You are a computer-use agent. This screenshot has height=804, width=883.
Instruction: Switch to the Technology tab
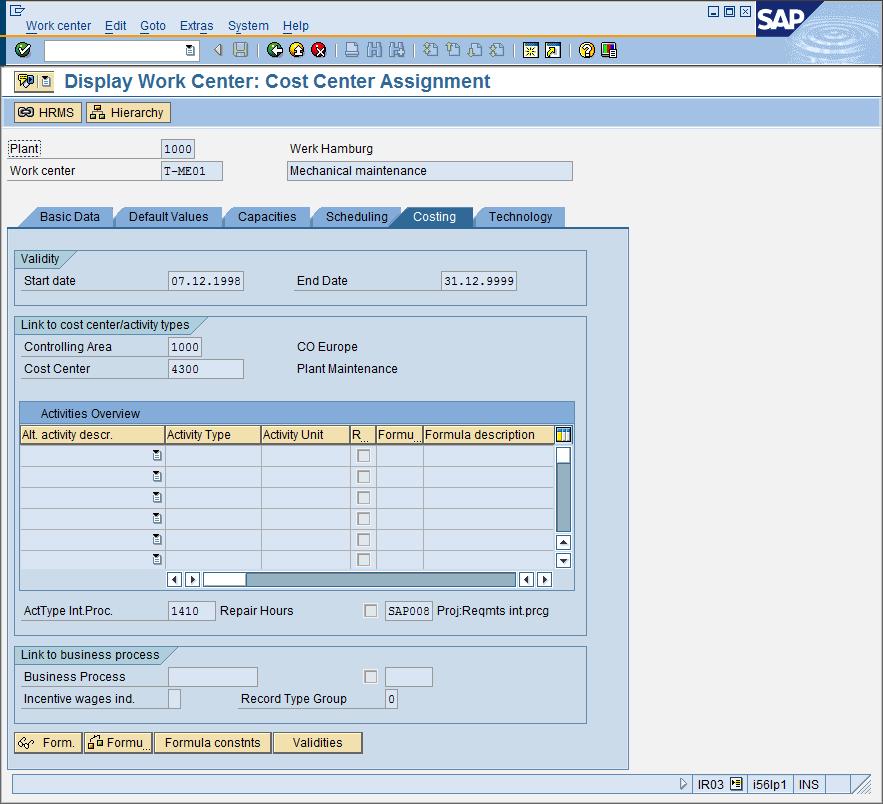pos(520,217)
